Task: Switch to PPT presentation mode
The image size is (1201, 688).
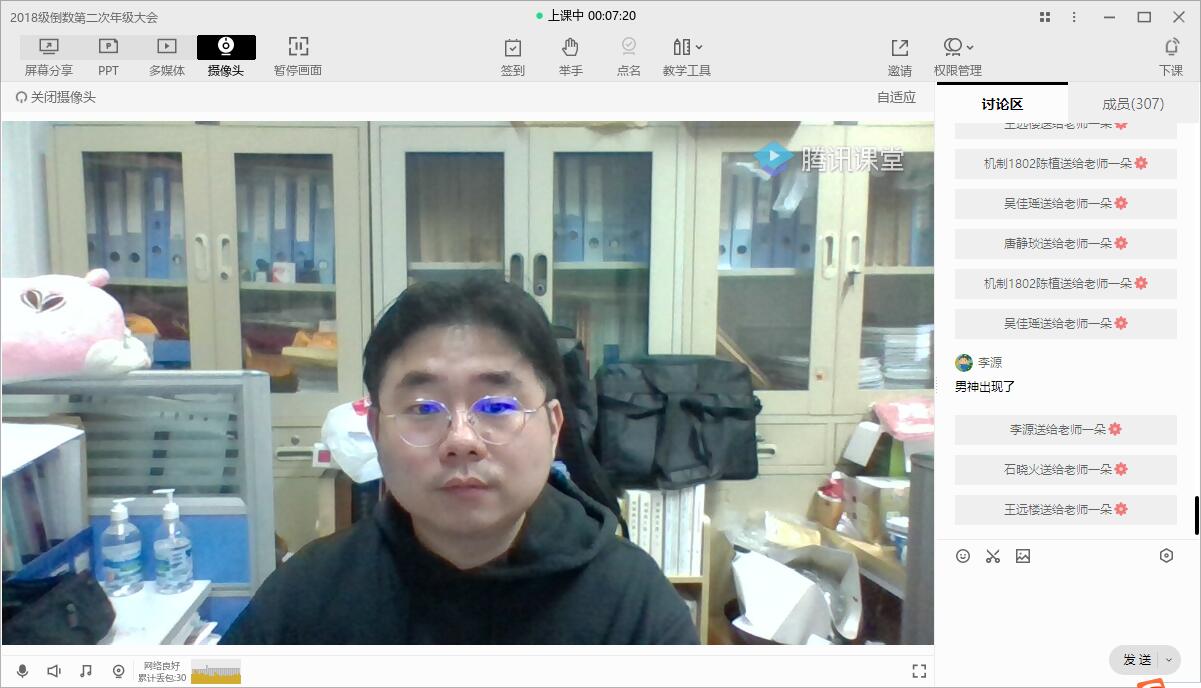Action: point(108,56)
